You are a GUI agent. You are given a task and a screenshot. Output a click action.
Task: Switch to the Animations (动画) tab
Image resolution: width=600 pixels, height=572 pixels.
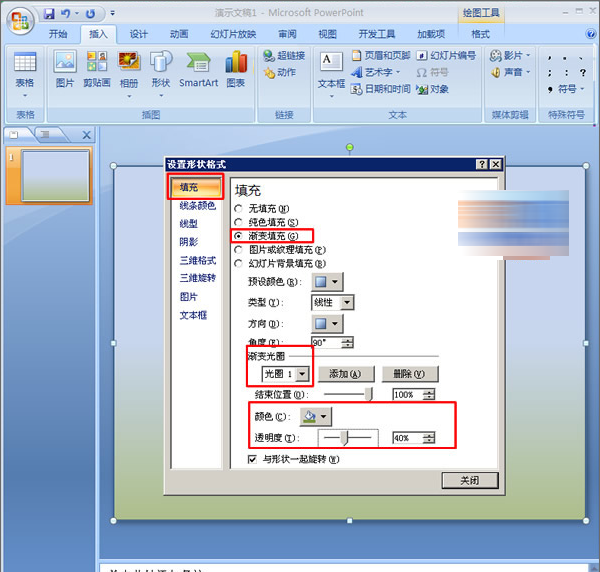pos(179,34)
